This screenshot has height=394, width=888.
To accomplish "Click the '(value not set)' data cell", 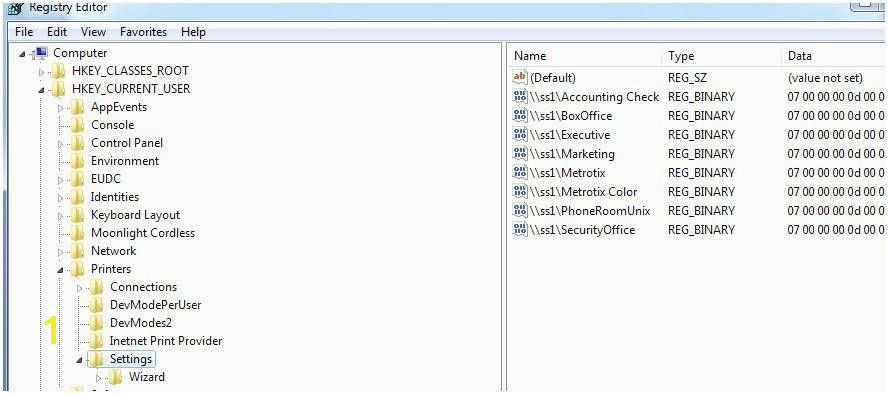I will click(x=825, y=78).
